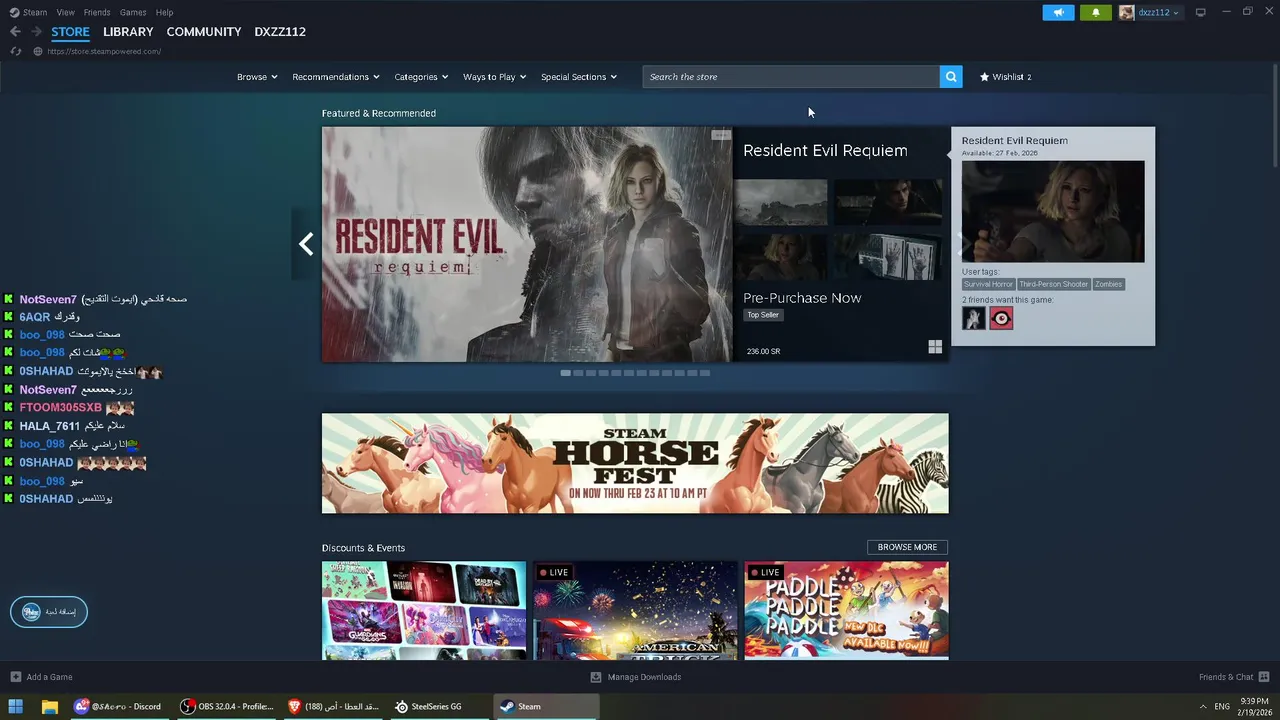1280x720 pixels.
Task: Click the Zombies tag
Action: point(1108,284)
